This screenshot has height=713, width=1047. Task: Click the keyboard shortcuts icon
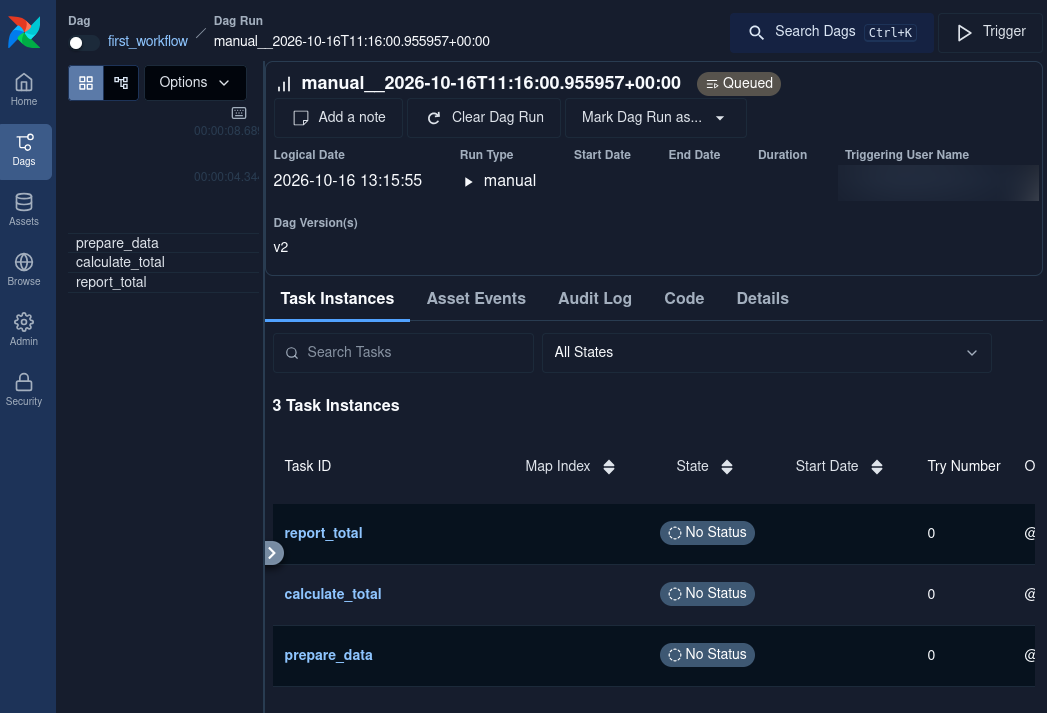point(239,113)
